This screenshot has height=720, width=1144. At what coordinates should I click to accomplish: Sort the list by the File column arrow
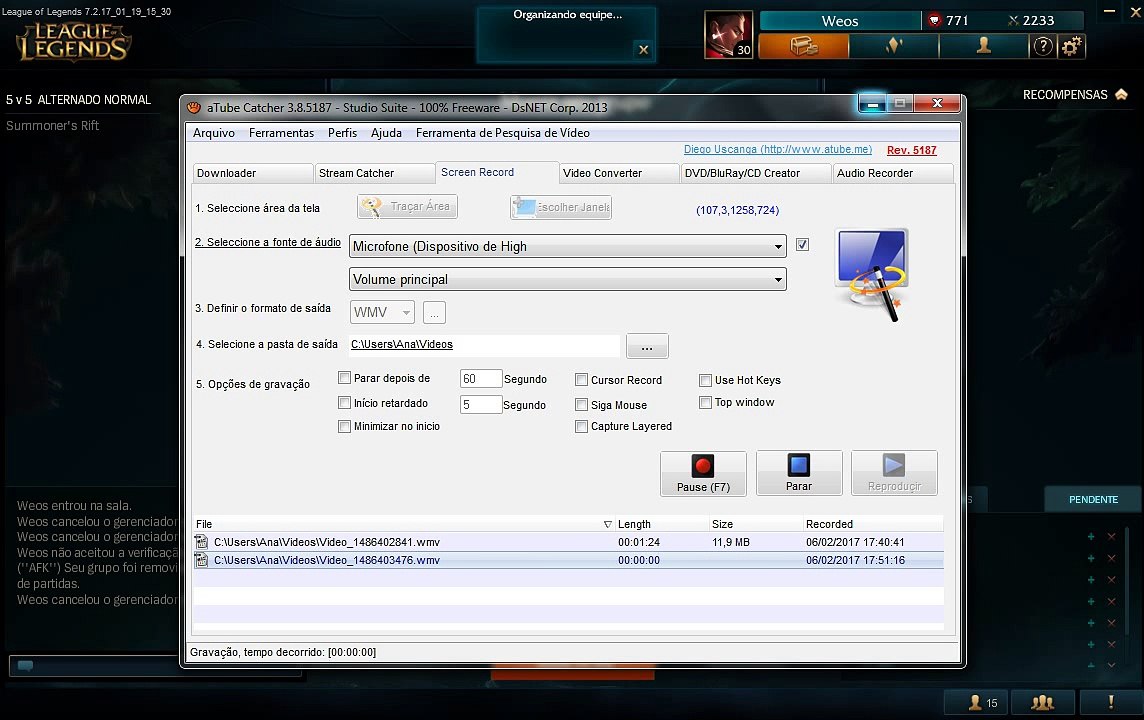(x=608, y=524)
